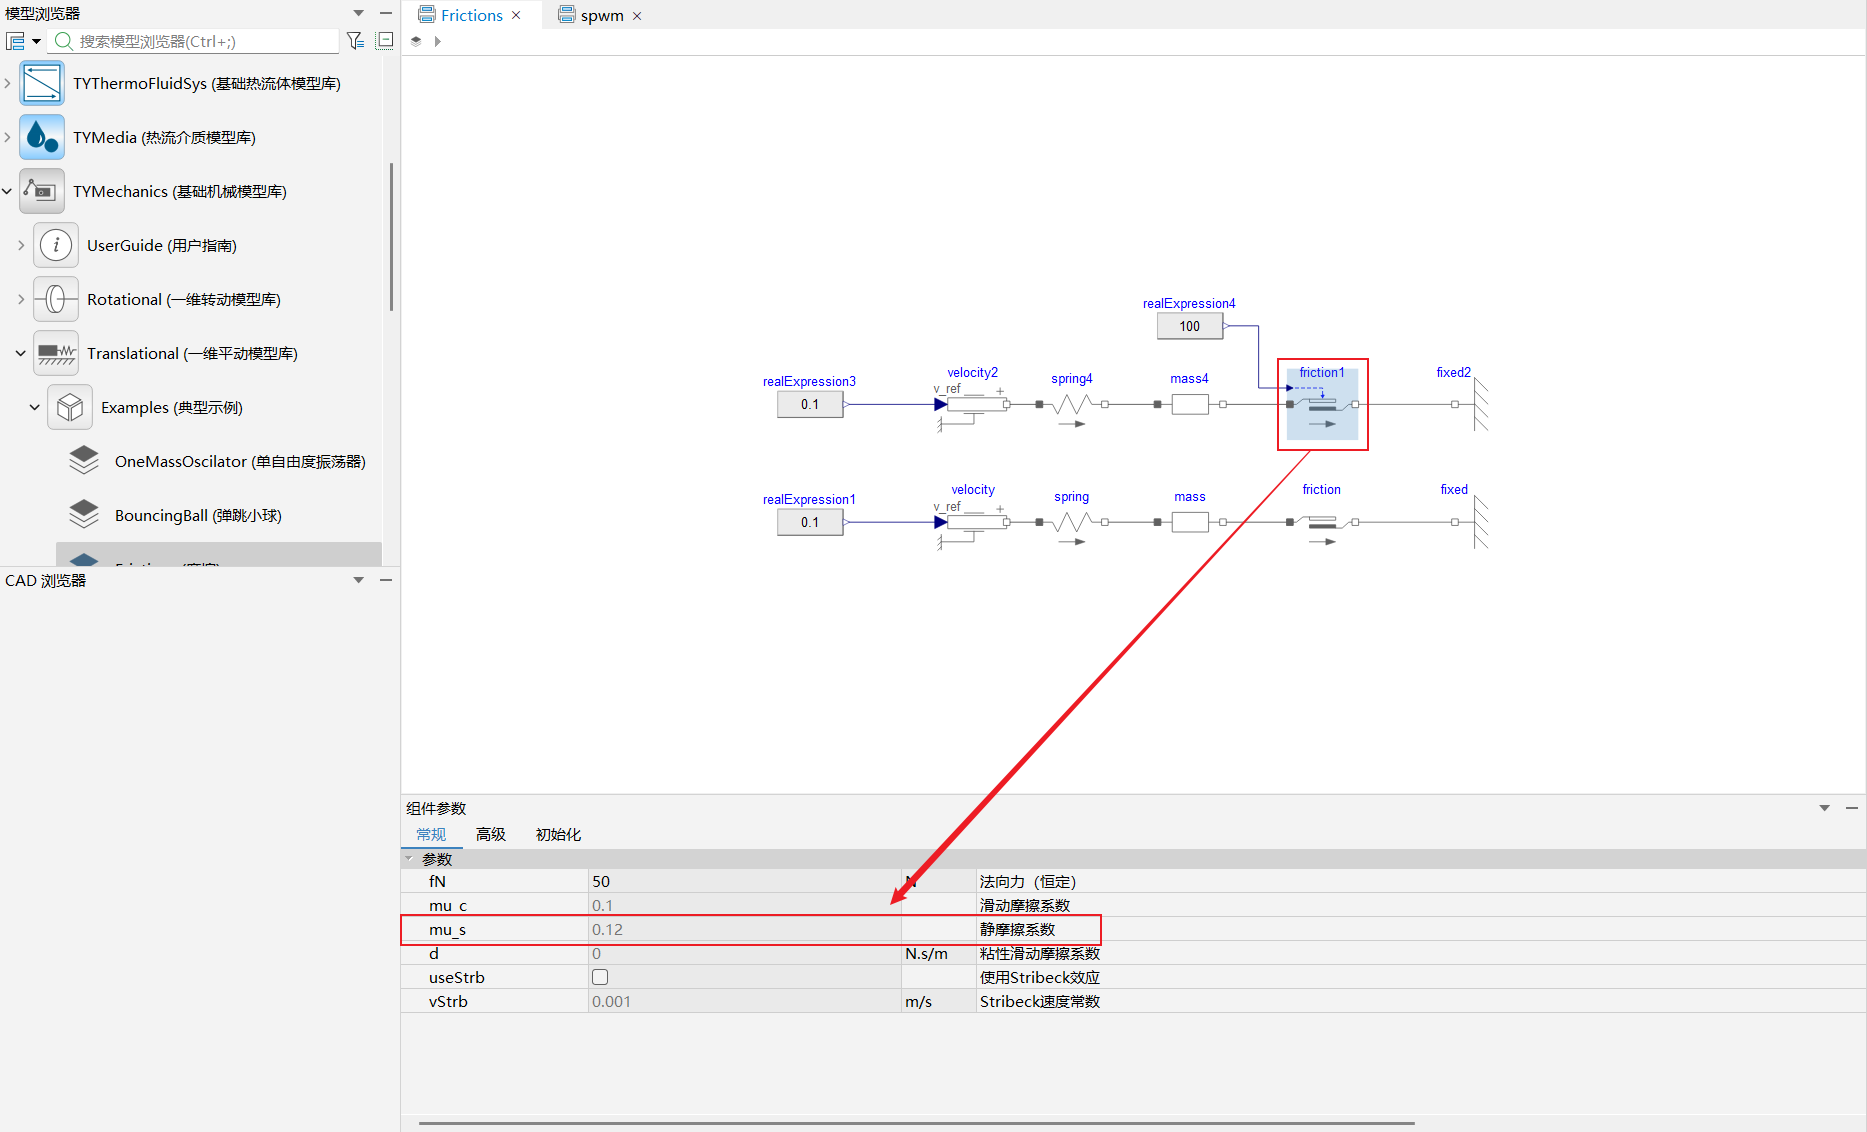The image size is (1867, 1132).
Task: Select the lower spring component
Action: [1072, 522]
